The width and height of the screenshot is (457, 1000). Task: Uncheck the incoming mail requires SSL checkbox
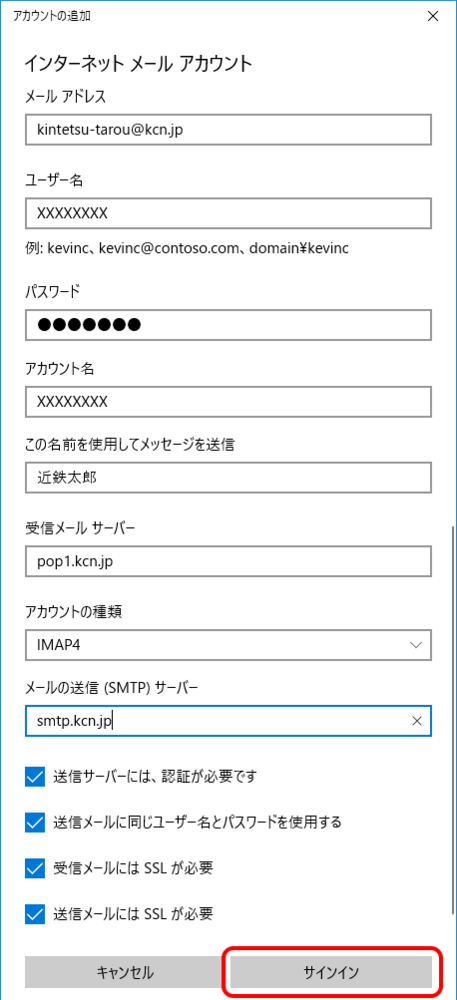click(x=34, y=869)
